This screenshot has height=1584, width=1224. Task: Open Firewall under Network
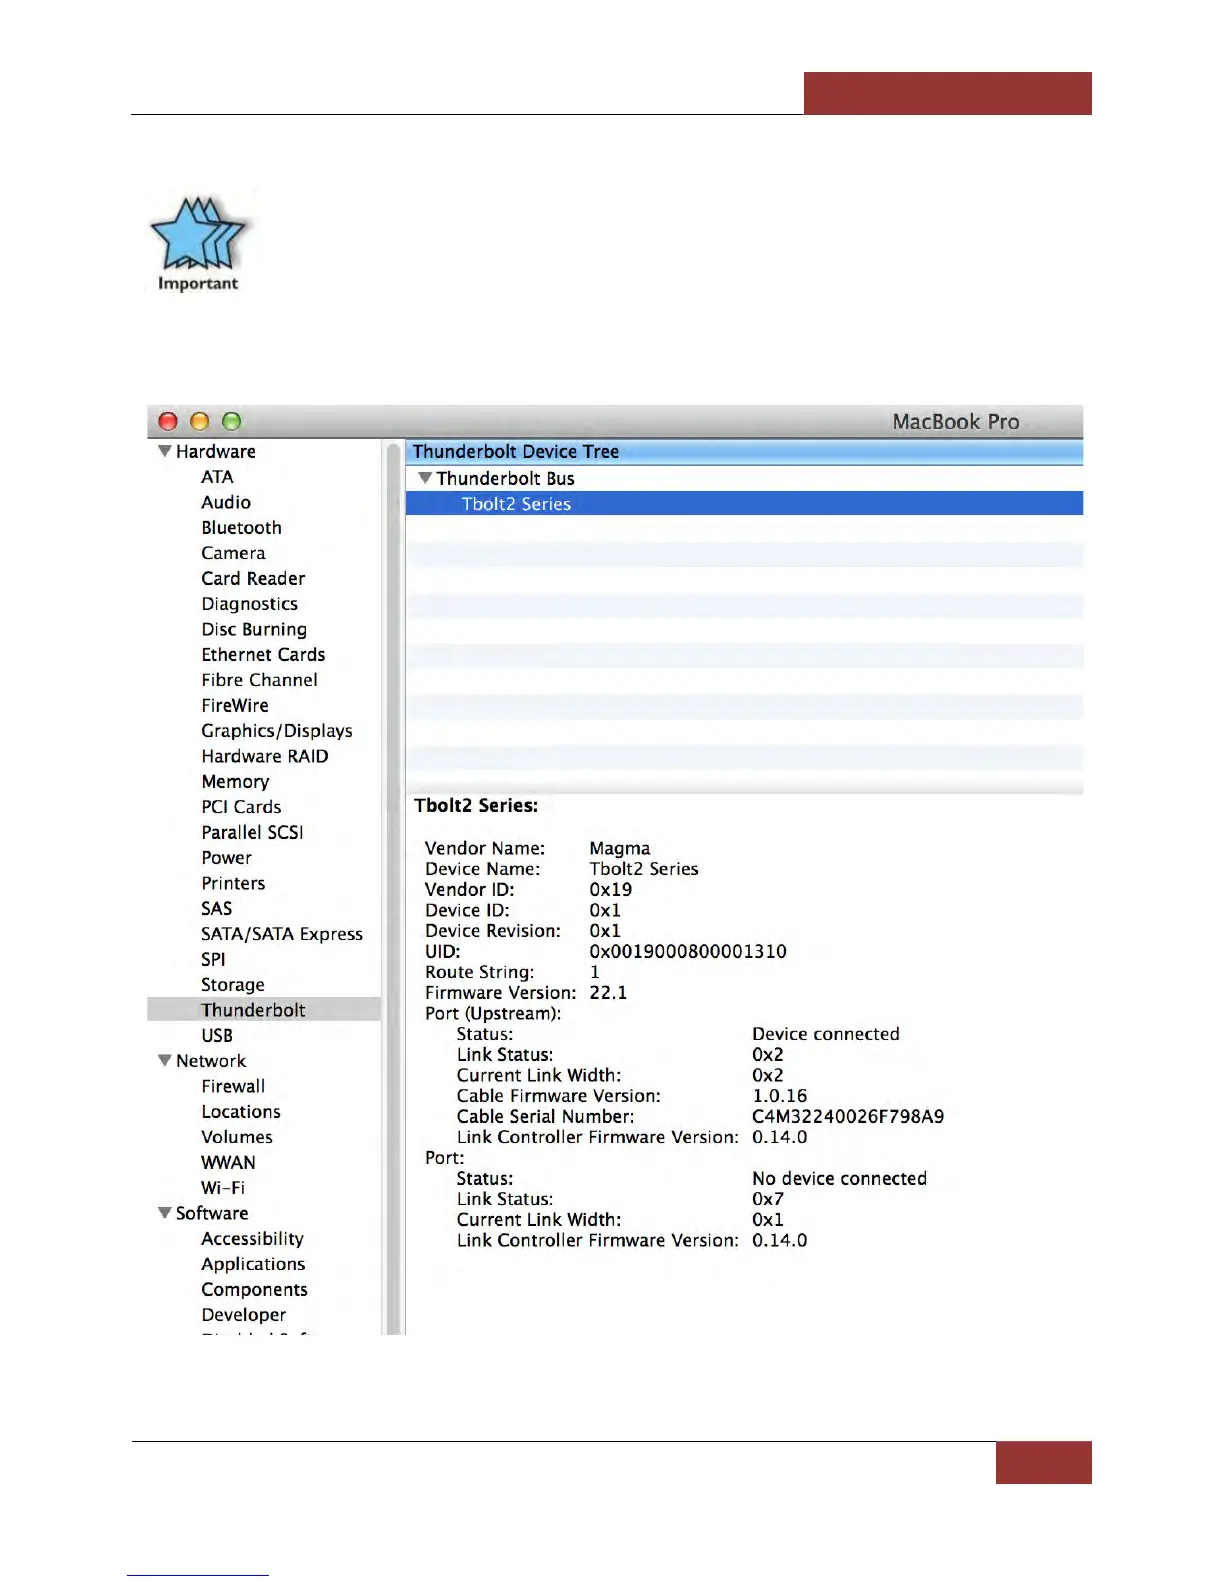click(x=233, y=1086)
